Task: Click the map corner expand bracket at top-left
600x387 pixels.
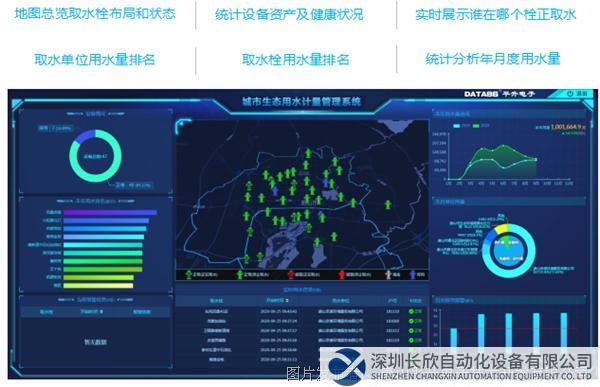Action: [183, 126]
